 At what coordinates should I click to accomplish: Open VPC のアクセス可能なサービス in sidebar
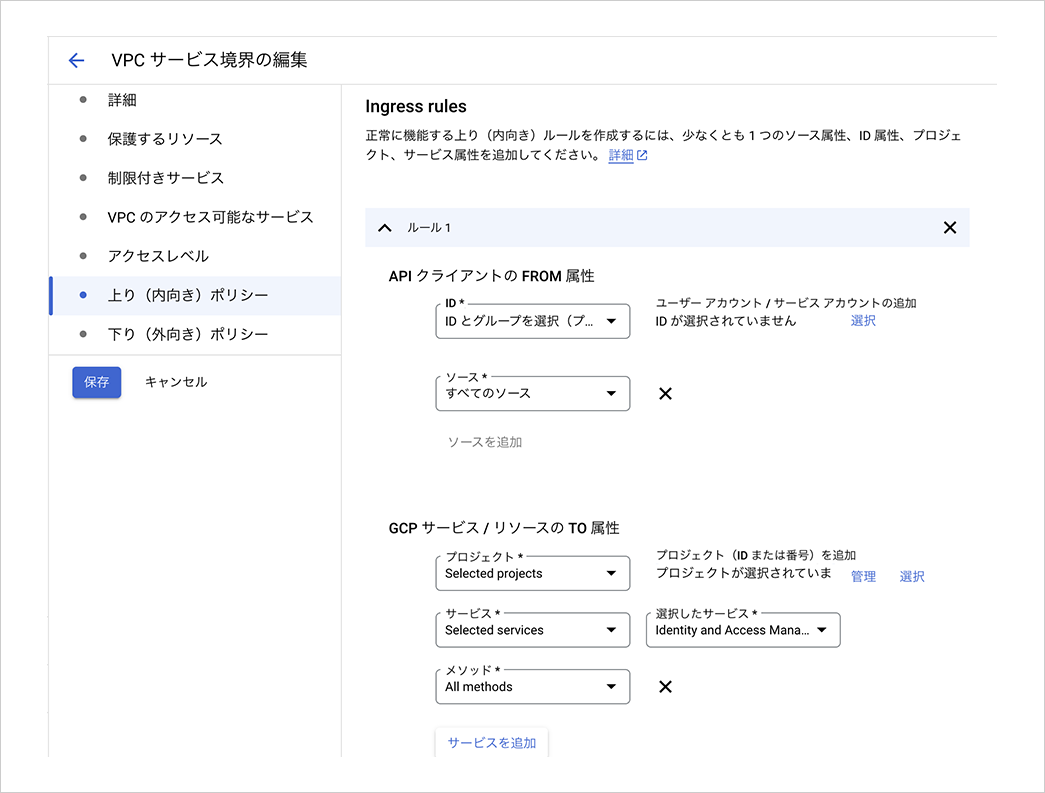(x=195, y=217)
